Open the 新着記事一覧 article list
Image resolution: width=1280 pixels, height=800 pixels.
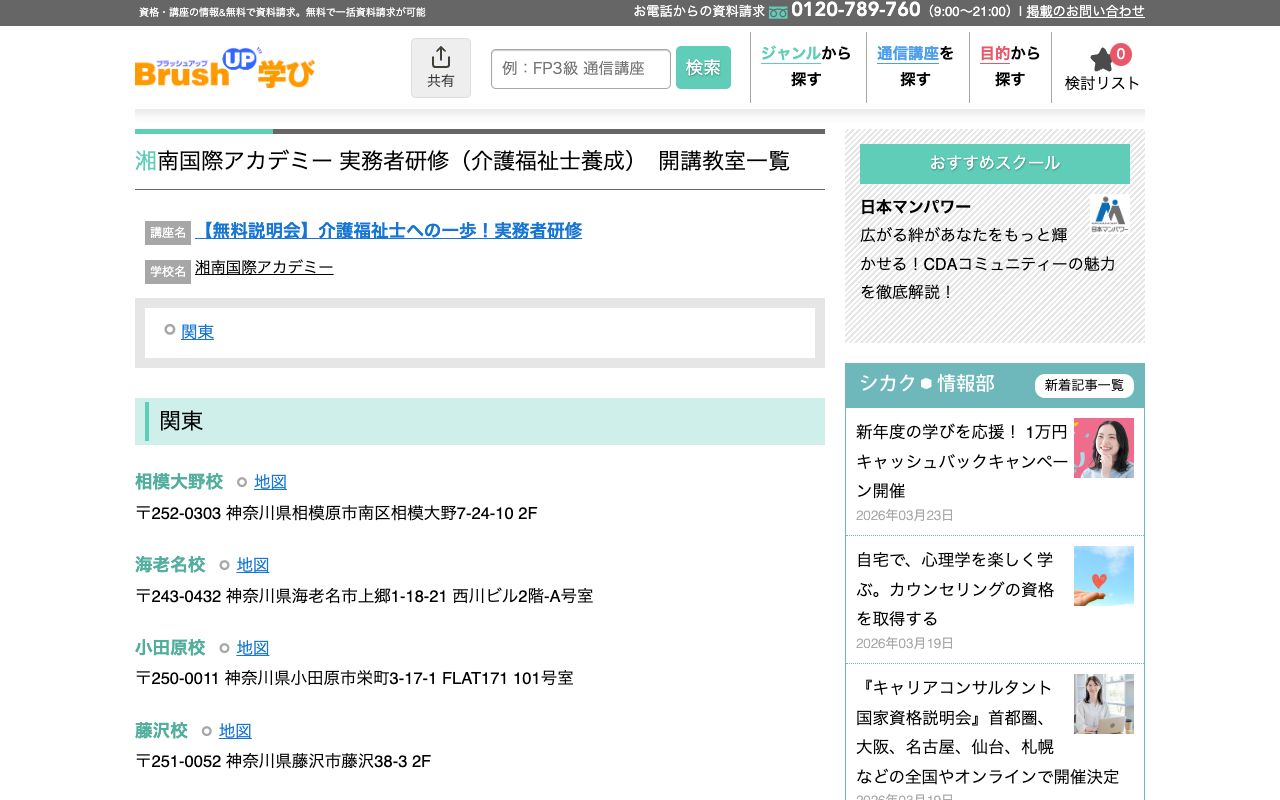pos(1084,386)
